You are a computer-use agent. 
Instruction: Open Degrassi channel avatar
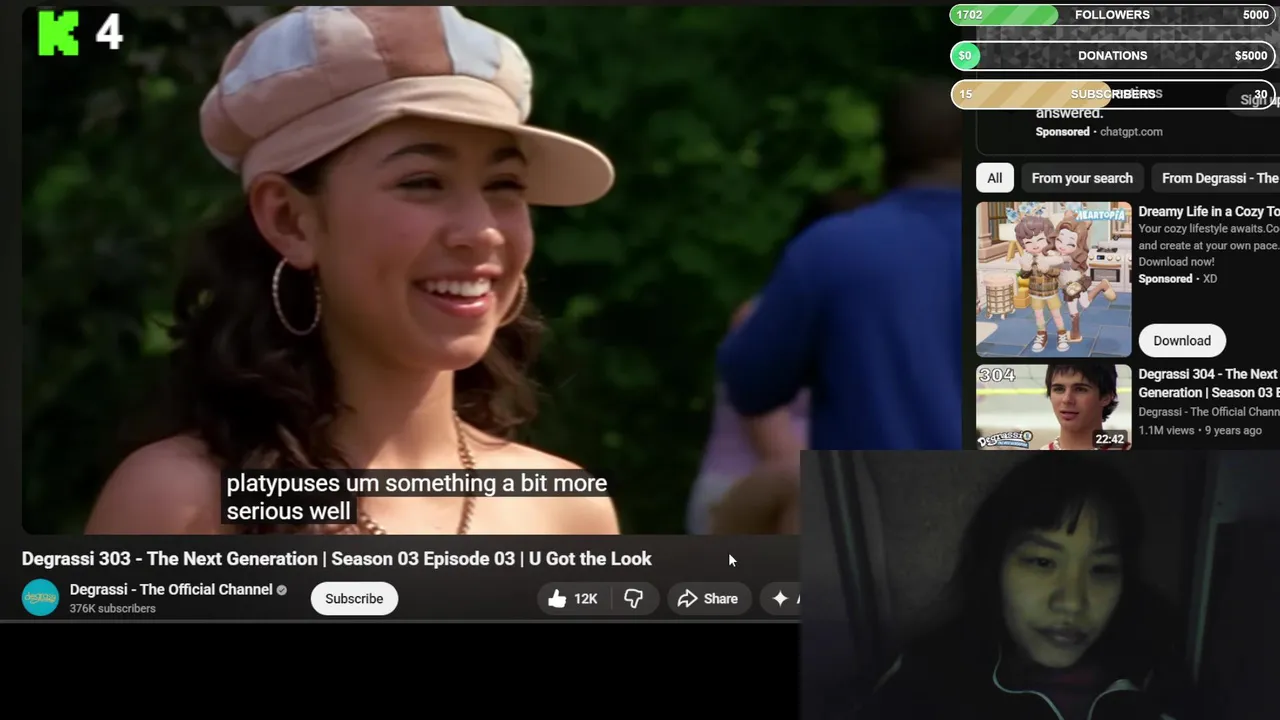pyautogui.click(x=41, y=597)
